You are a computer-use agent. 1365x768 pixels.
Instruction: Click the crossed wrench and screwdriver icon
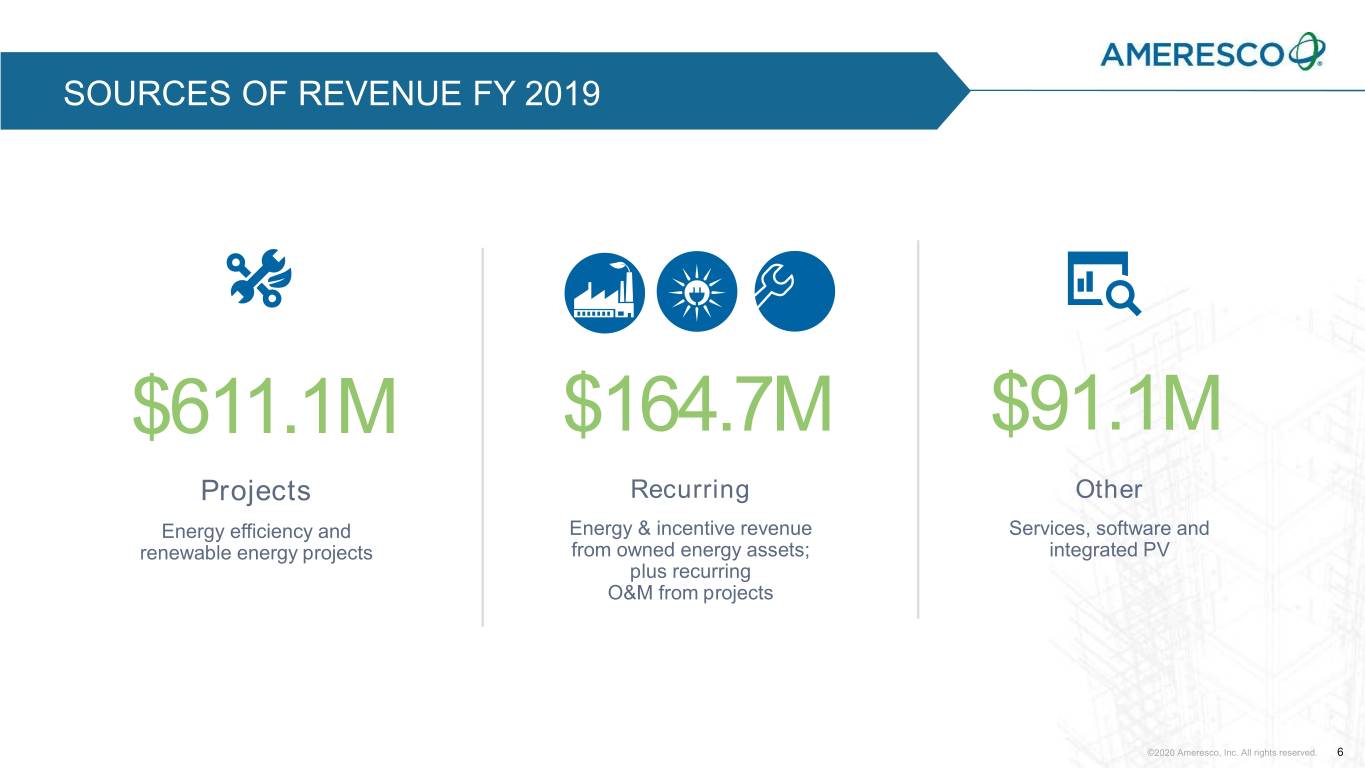258,278
